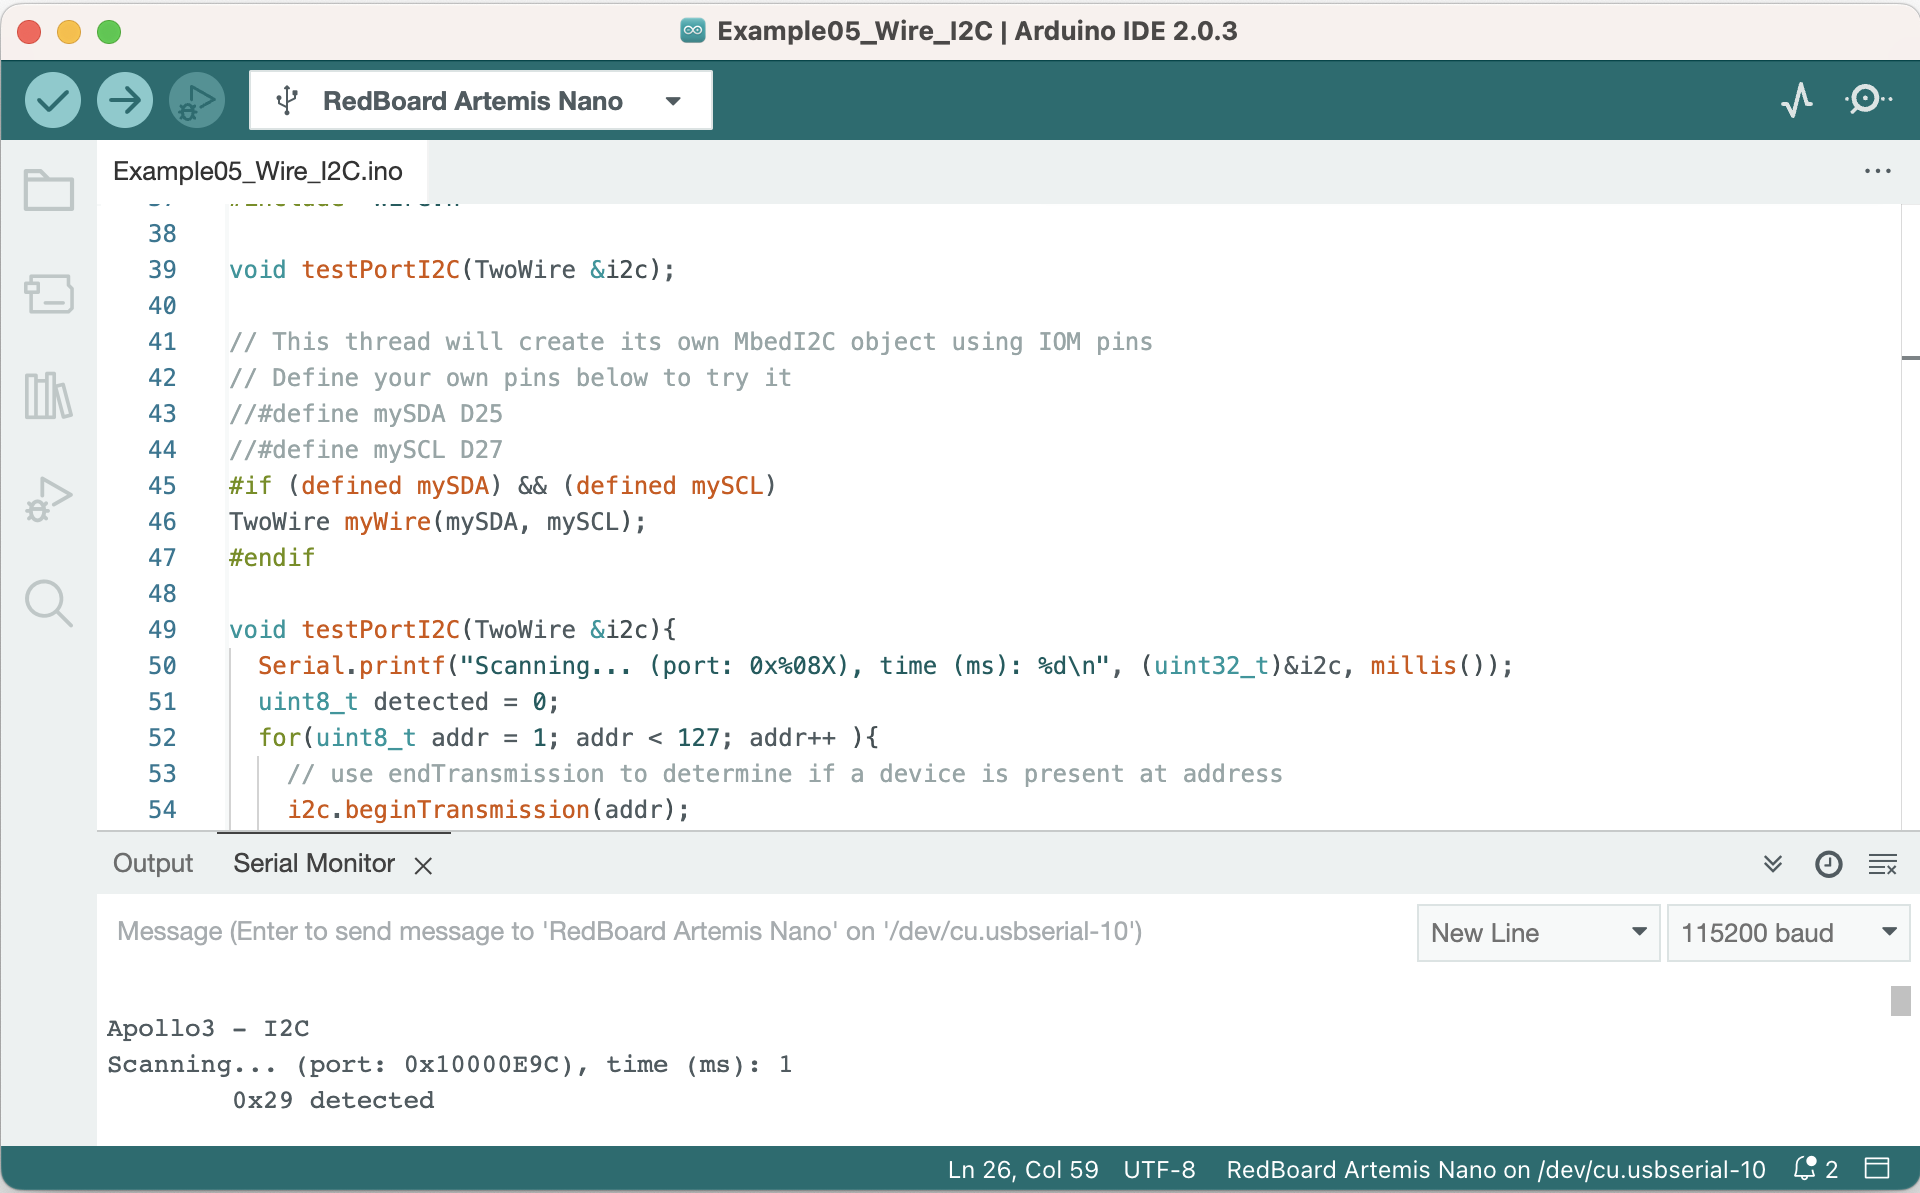Viewport: 1920px width, 1193px height.
Task: Click the editor scrollbar marker
Action: click(x=1910, y=357)
